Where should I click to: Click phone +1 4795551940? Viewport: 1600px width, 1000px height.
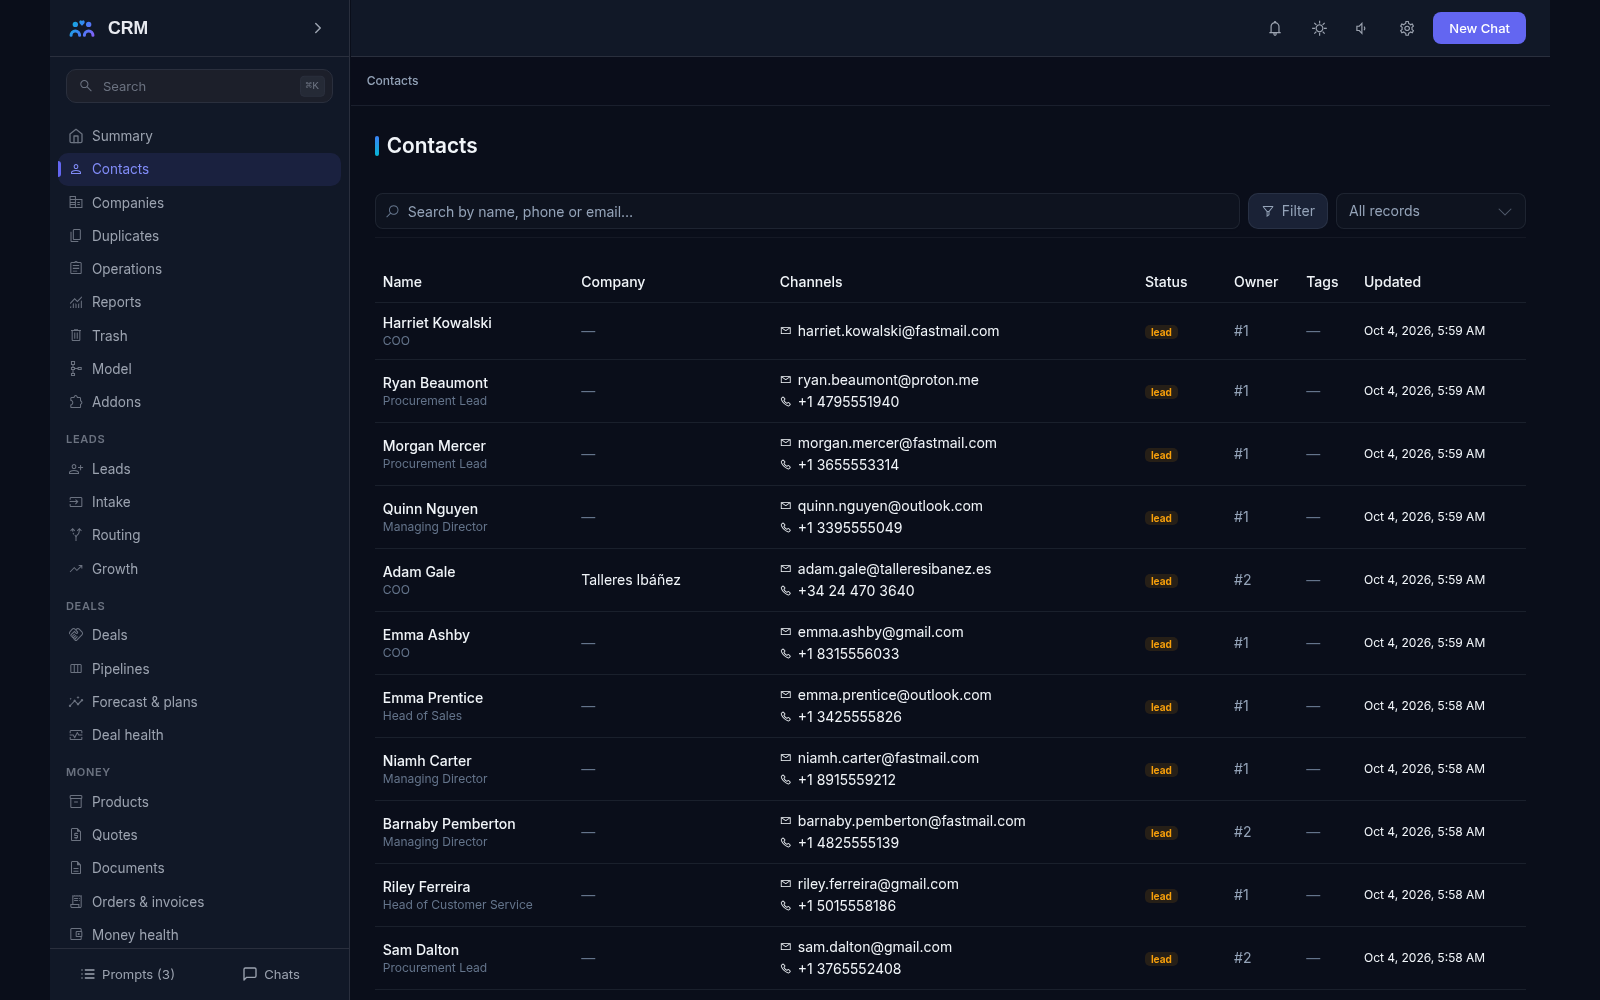click(x=848, y=402)
